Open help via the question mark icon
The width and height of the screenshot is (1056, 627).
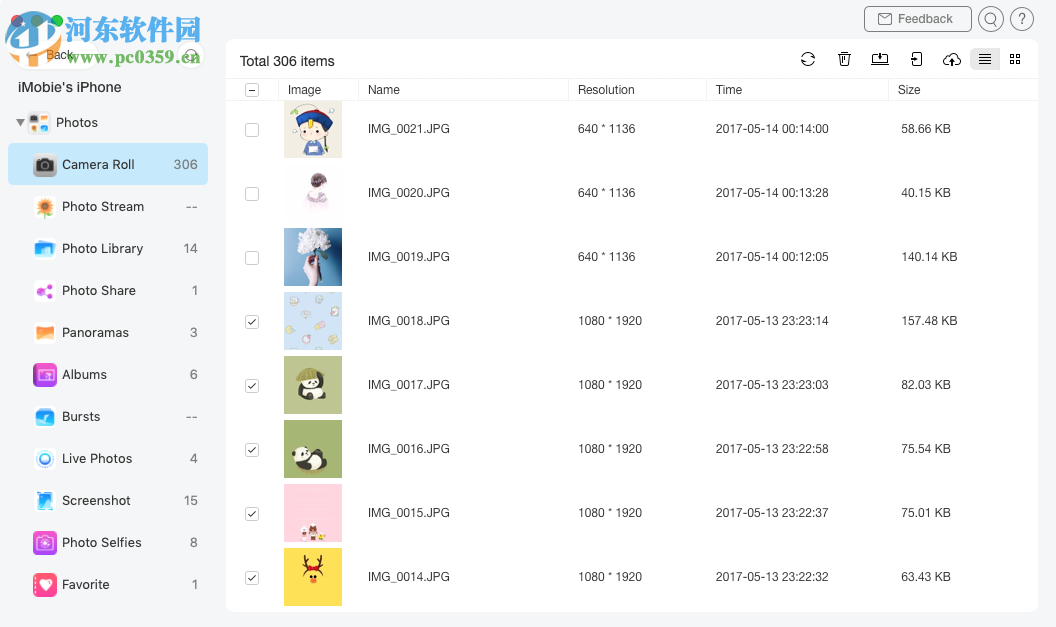click(x=1022, y=19)
